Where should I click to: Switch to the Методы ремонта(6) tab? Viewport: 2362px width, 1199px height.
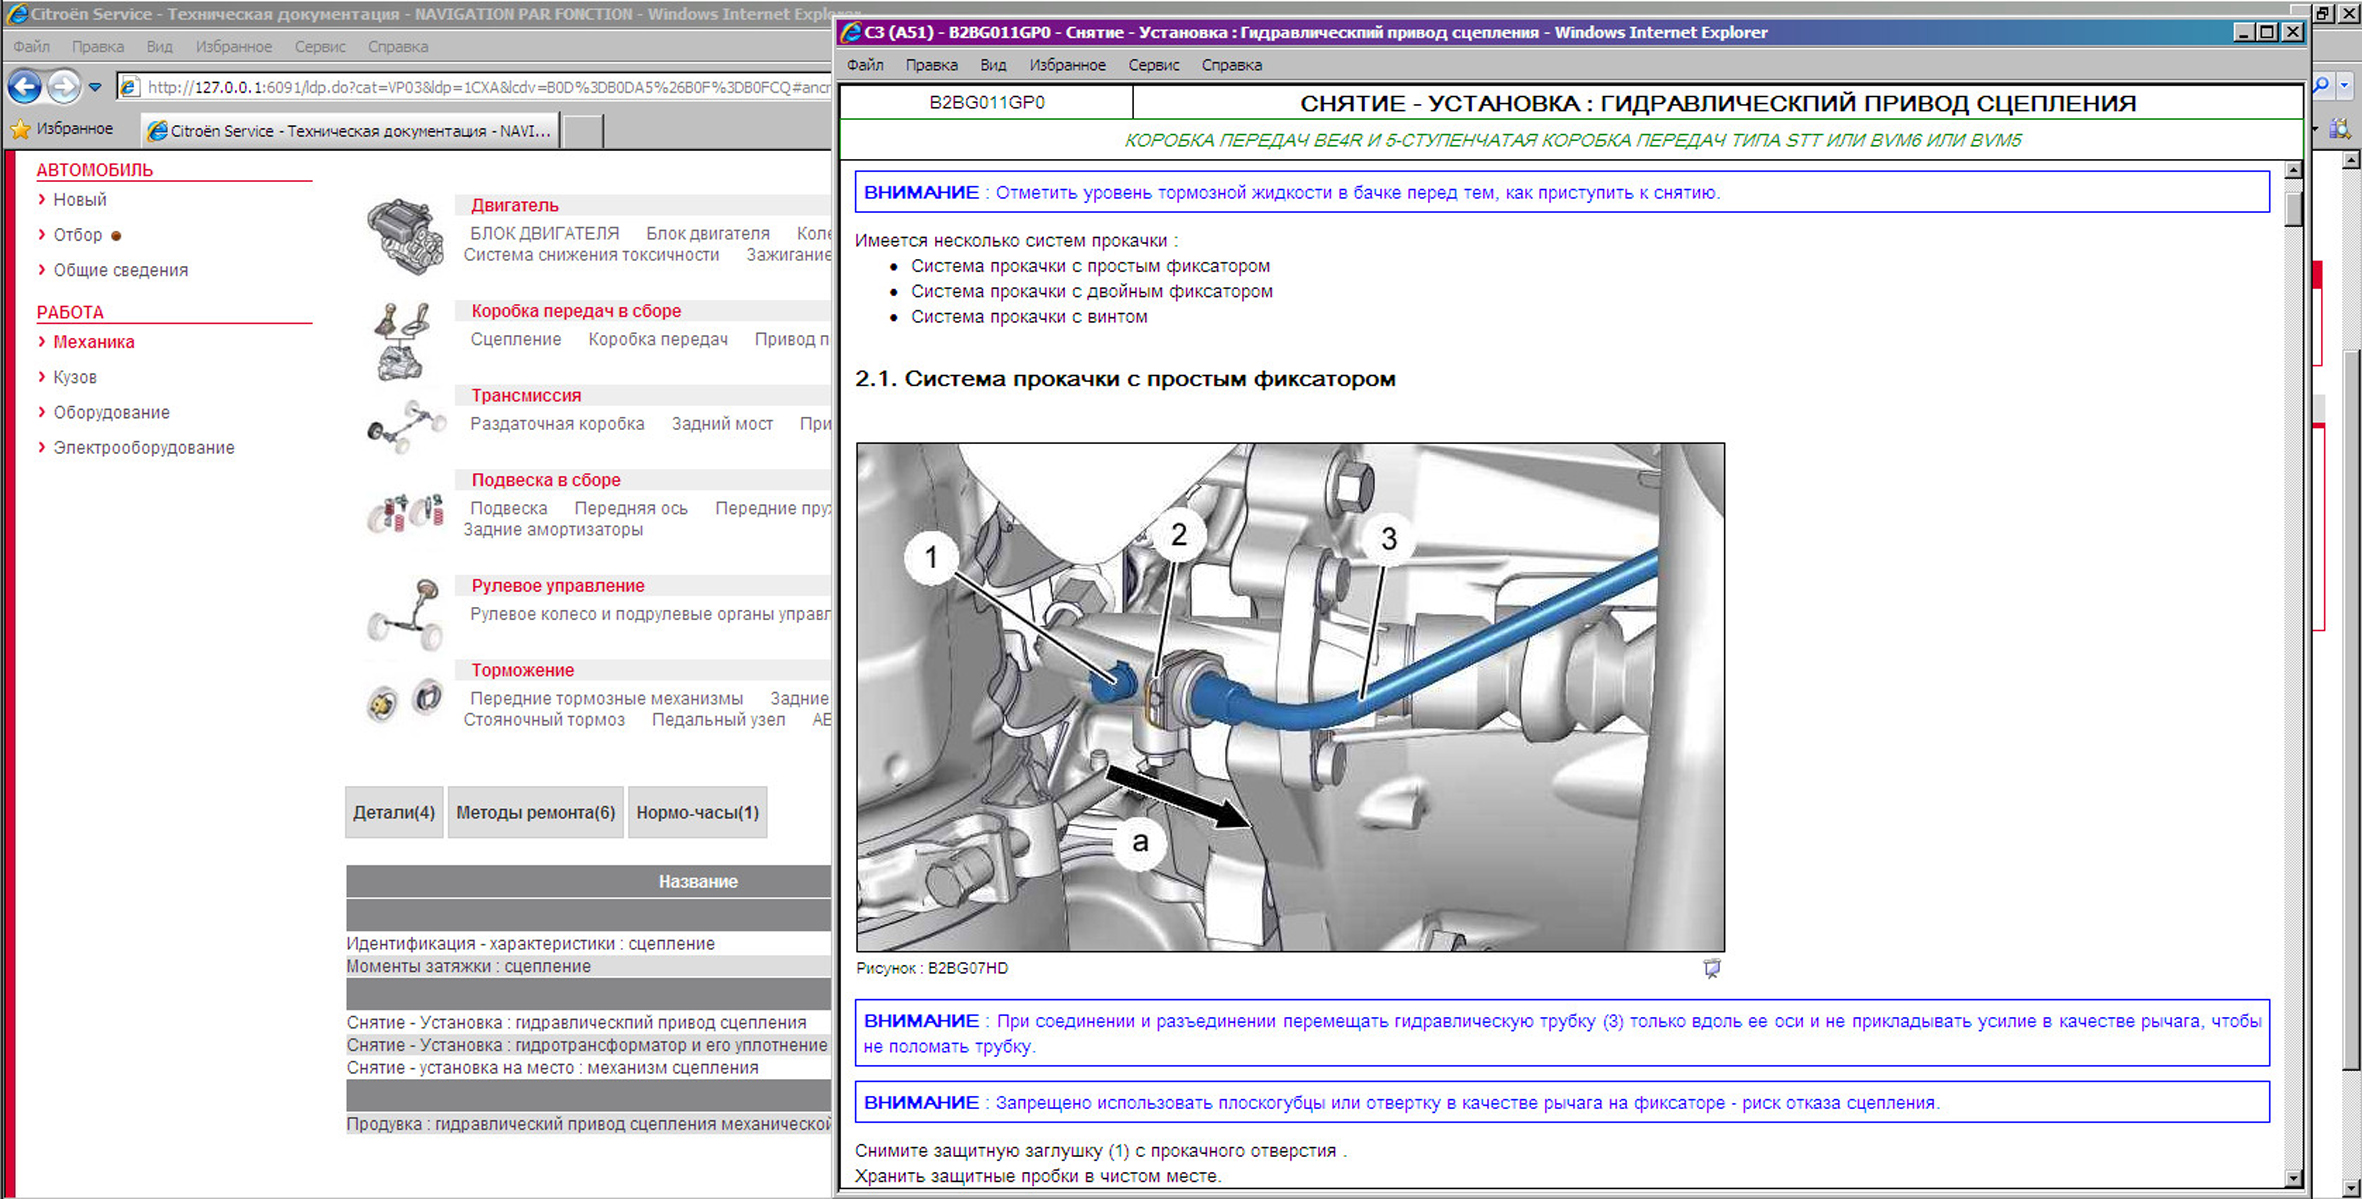[x=535, y=812]
